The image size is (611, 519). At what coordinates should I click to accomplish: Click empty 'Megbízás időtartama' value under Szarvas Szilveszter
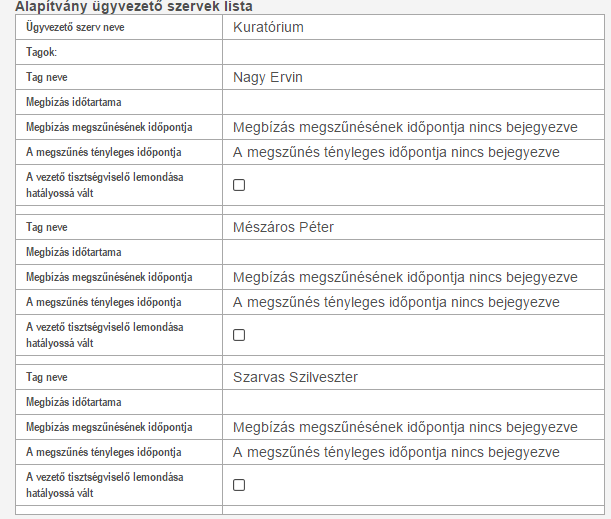click(x=413, y=402)
